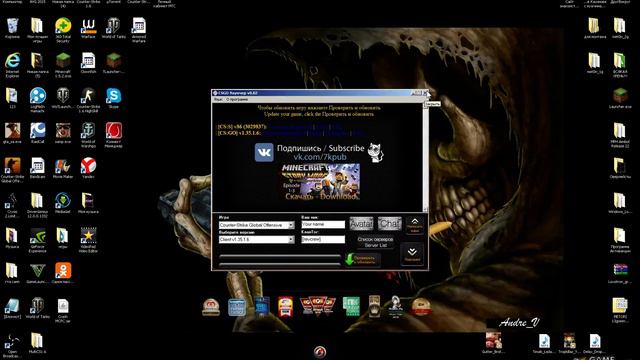Open the folder named 123
This screenshot has width=640, height=360.
pyautogui.click(x=12, y=98)
